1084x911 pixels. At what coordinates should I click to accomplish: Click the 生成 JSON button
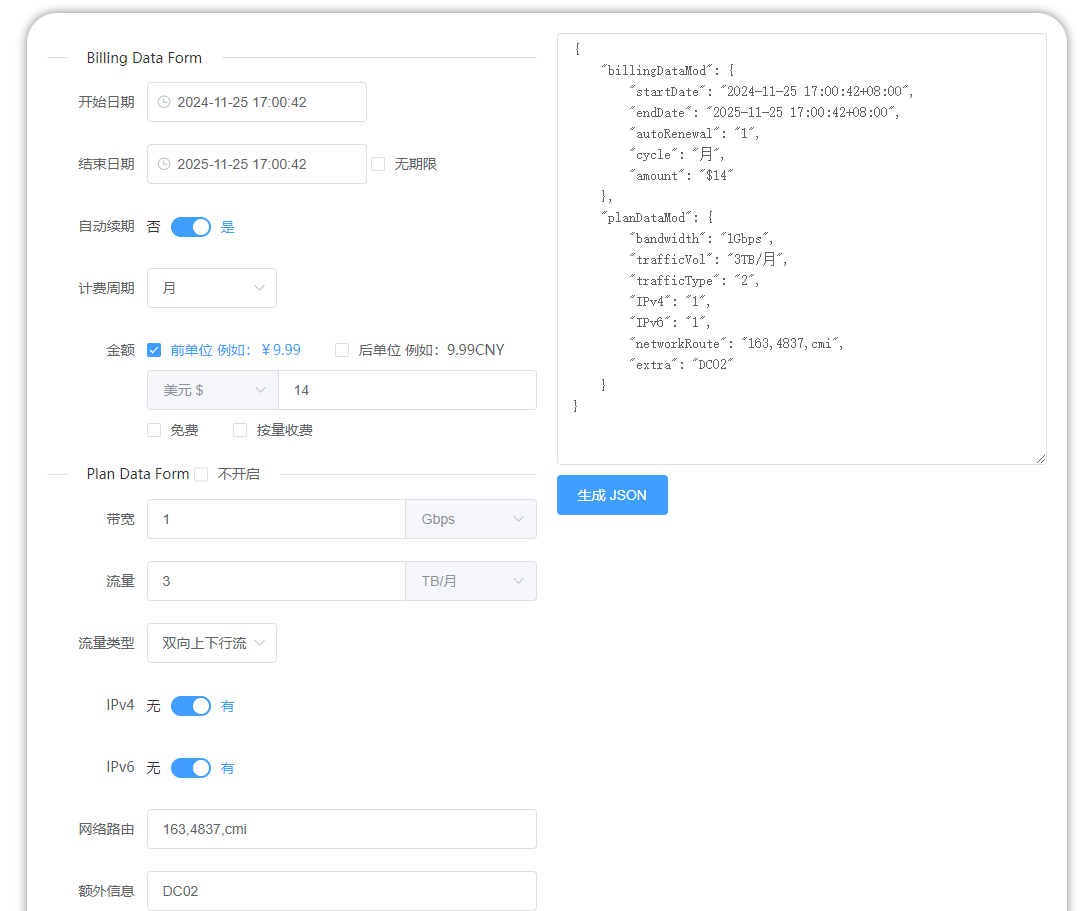point(612,494)
